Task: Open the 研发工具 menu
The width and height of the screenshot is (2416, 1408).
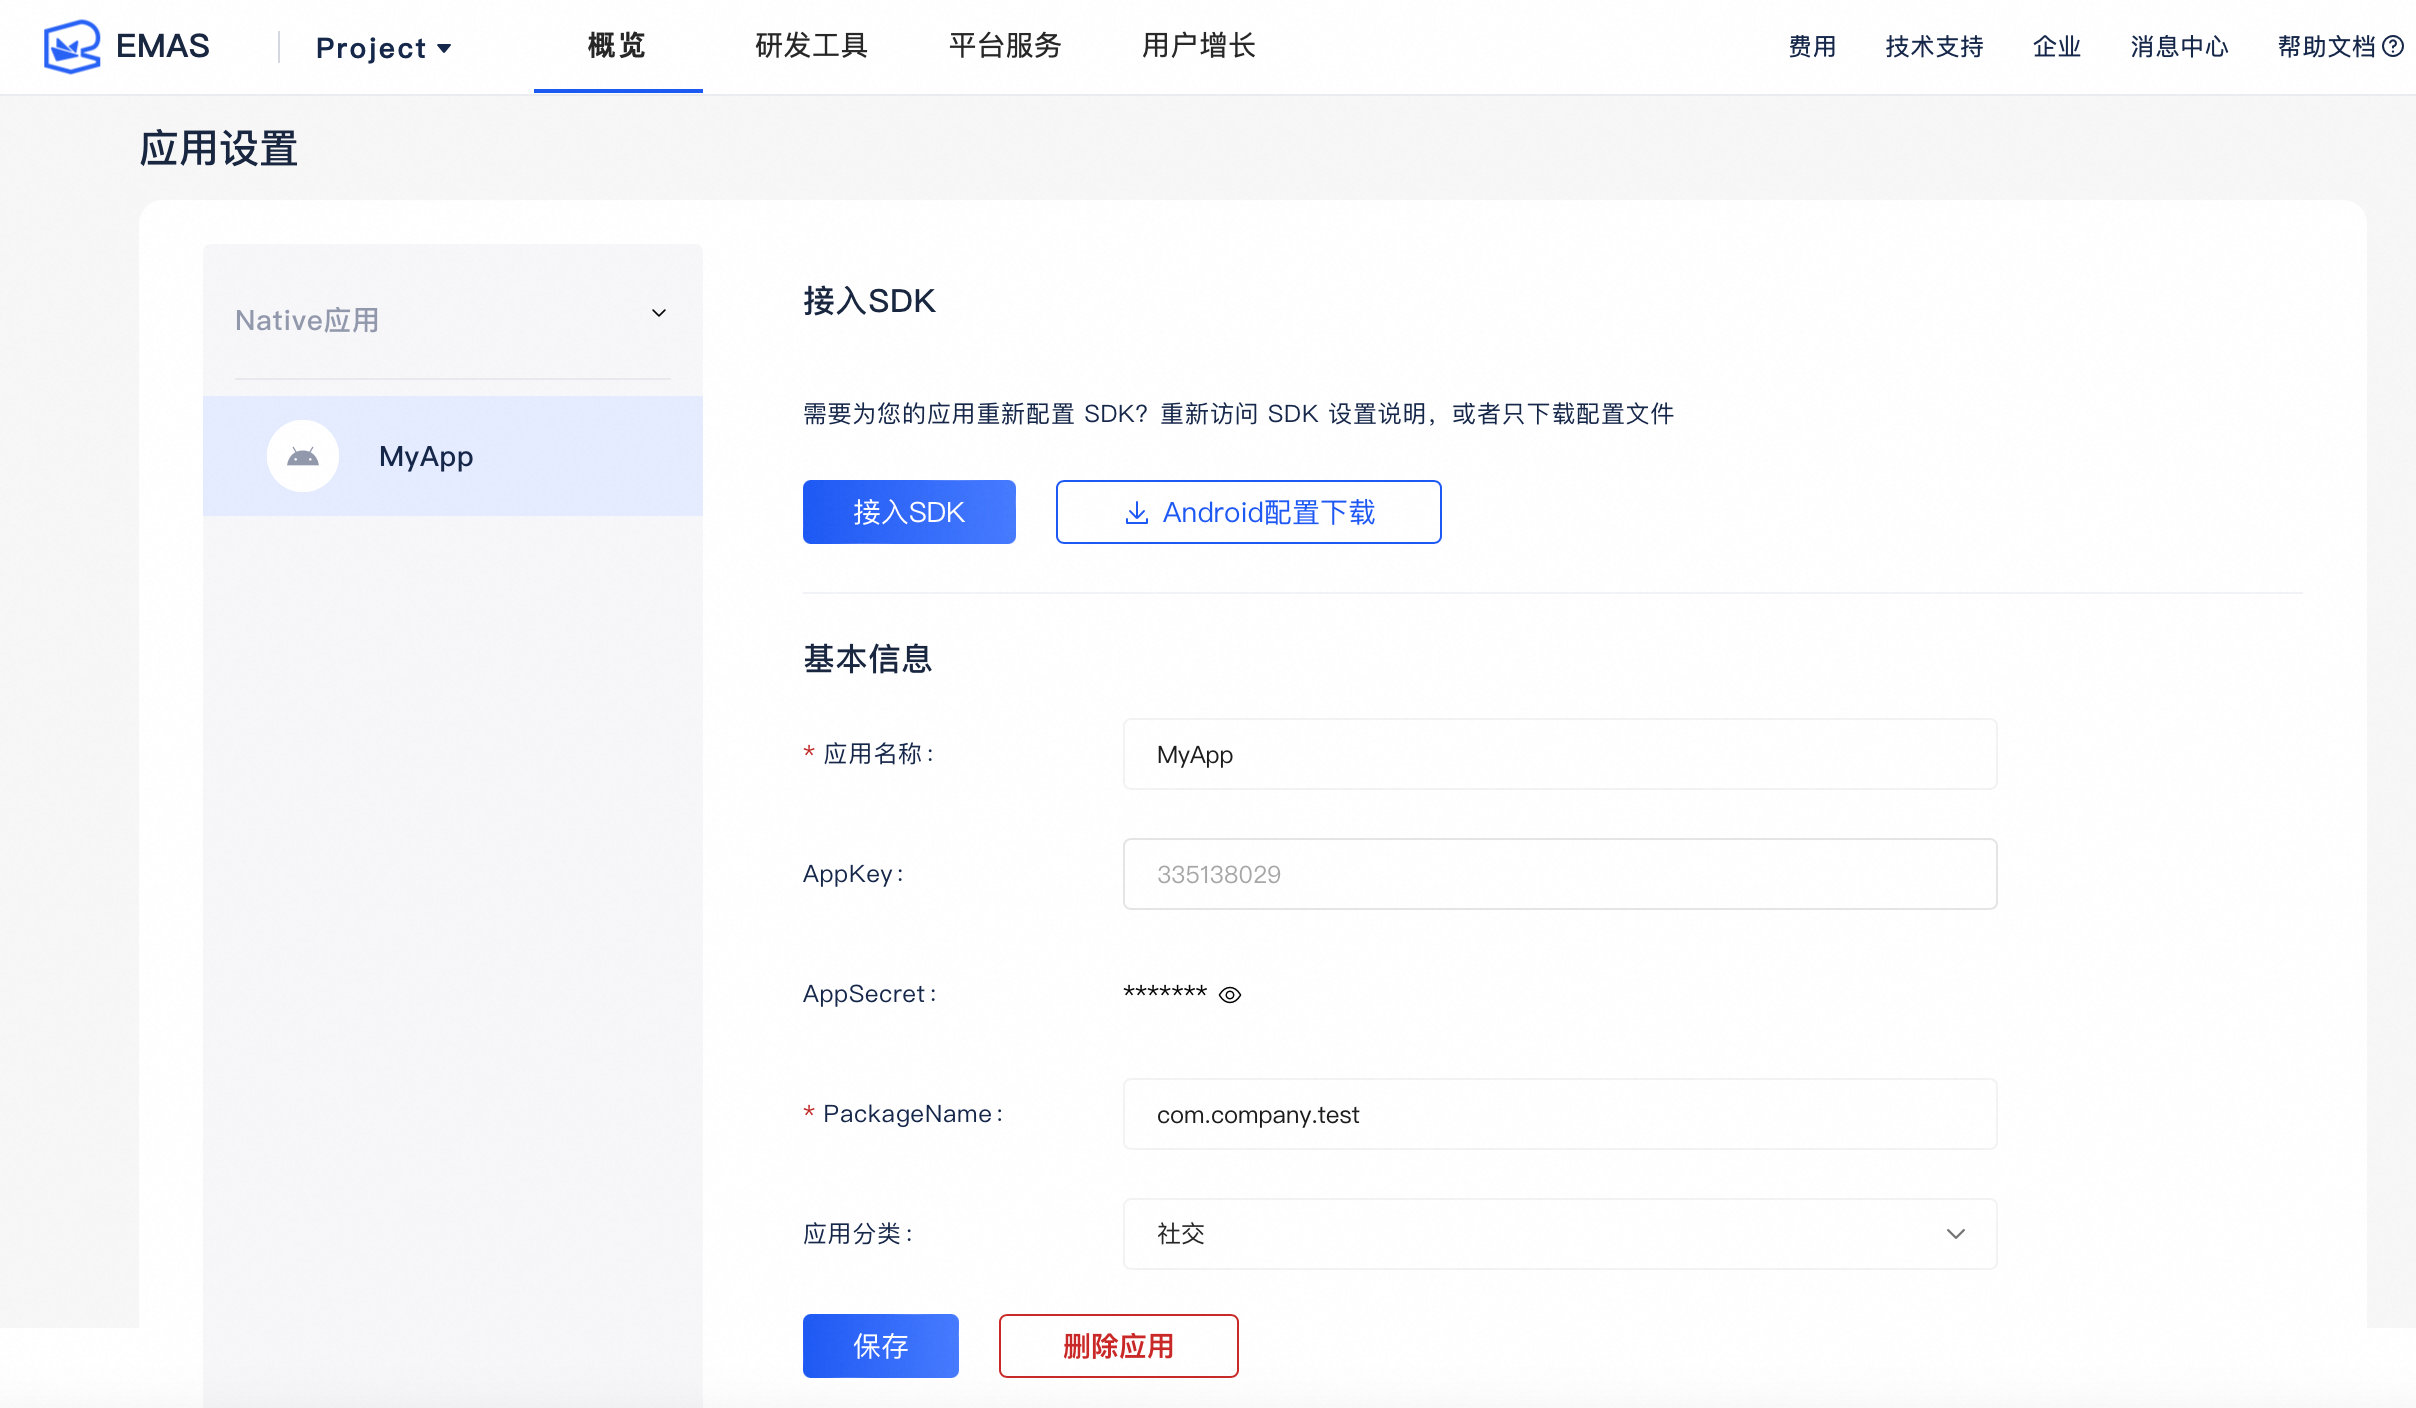Action: (x=811, y=46)
